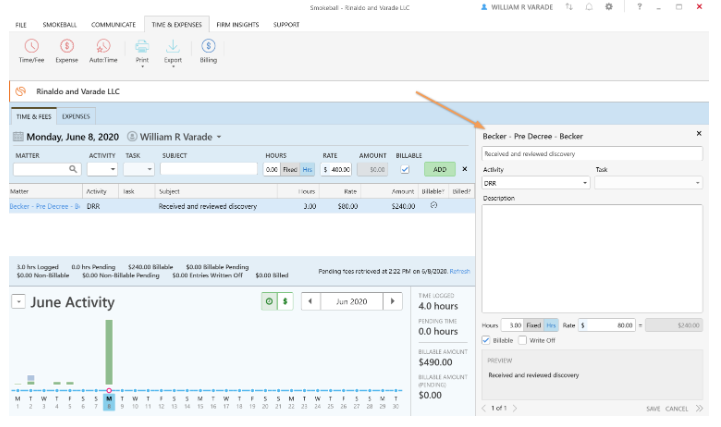Open settings gear icon

609,7
